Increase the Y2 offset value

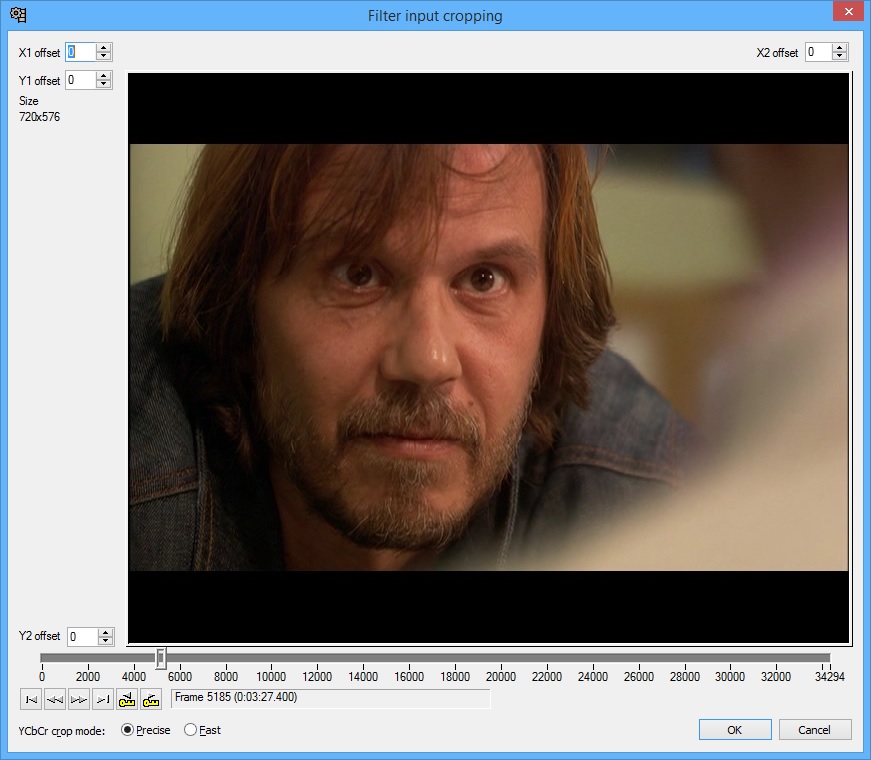click(x=106, y=632)
